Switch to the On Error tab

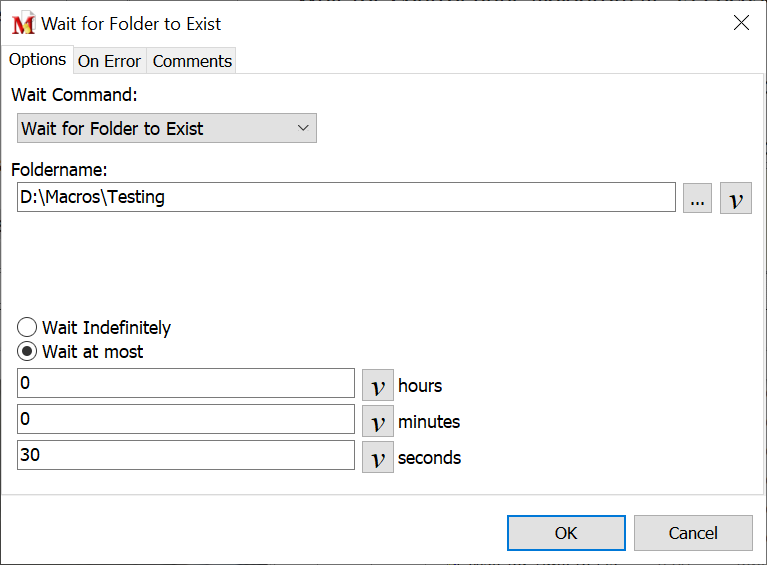(109, 61)
